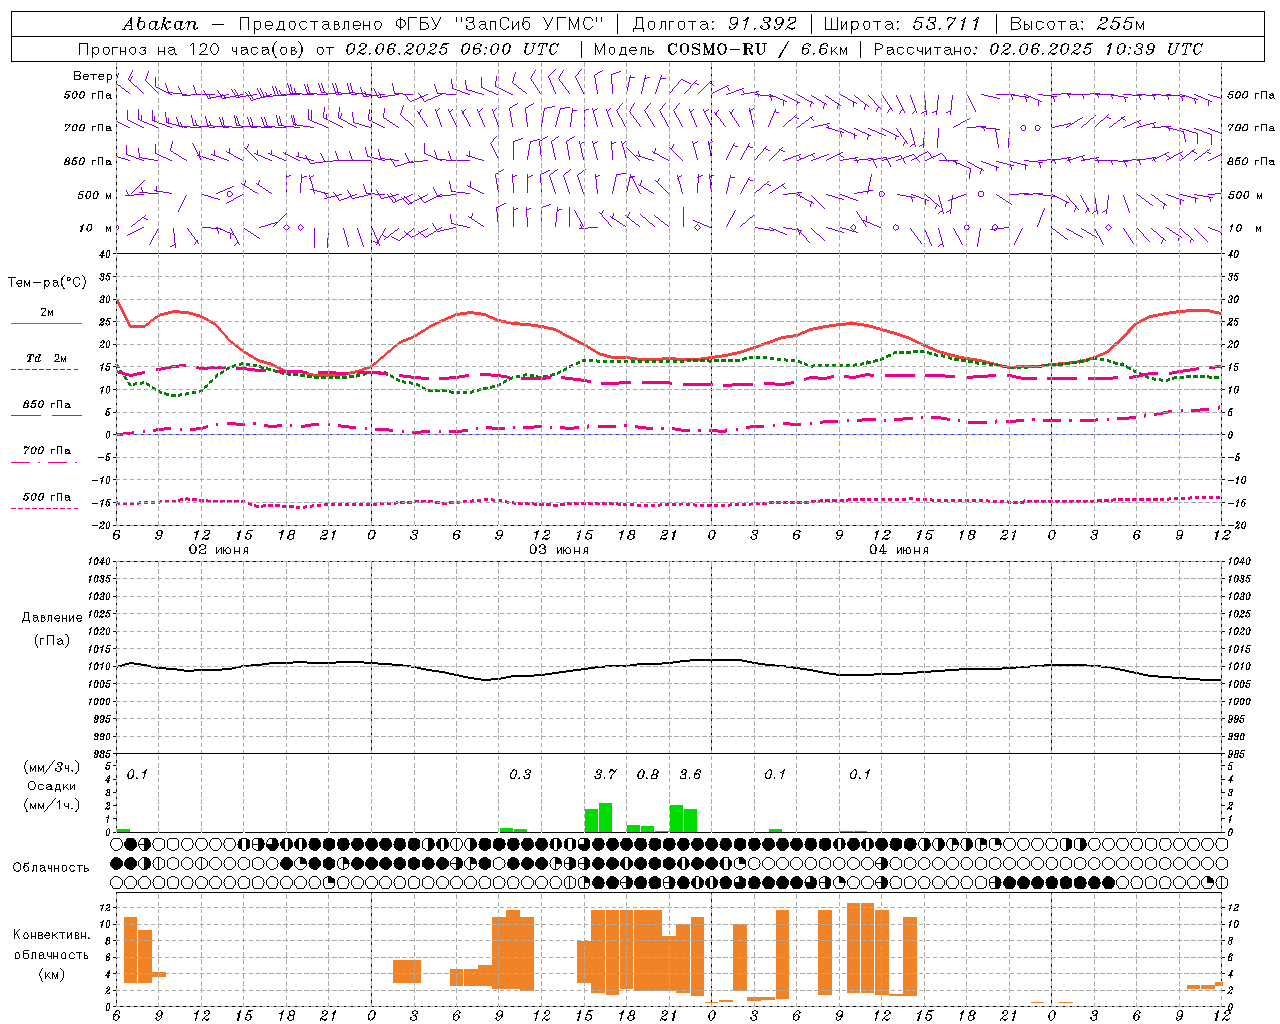The image size is (1280, 1024).
Task: Click the "04 июня" date label
Action: [x=899, y=550]
